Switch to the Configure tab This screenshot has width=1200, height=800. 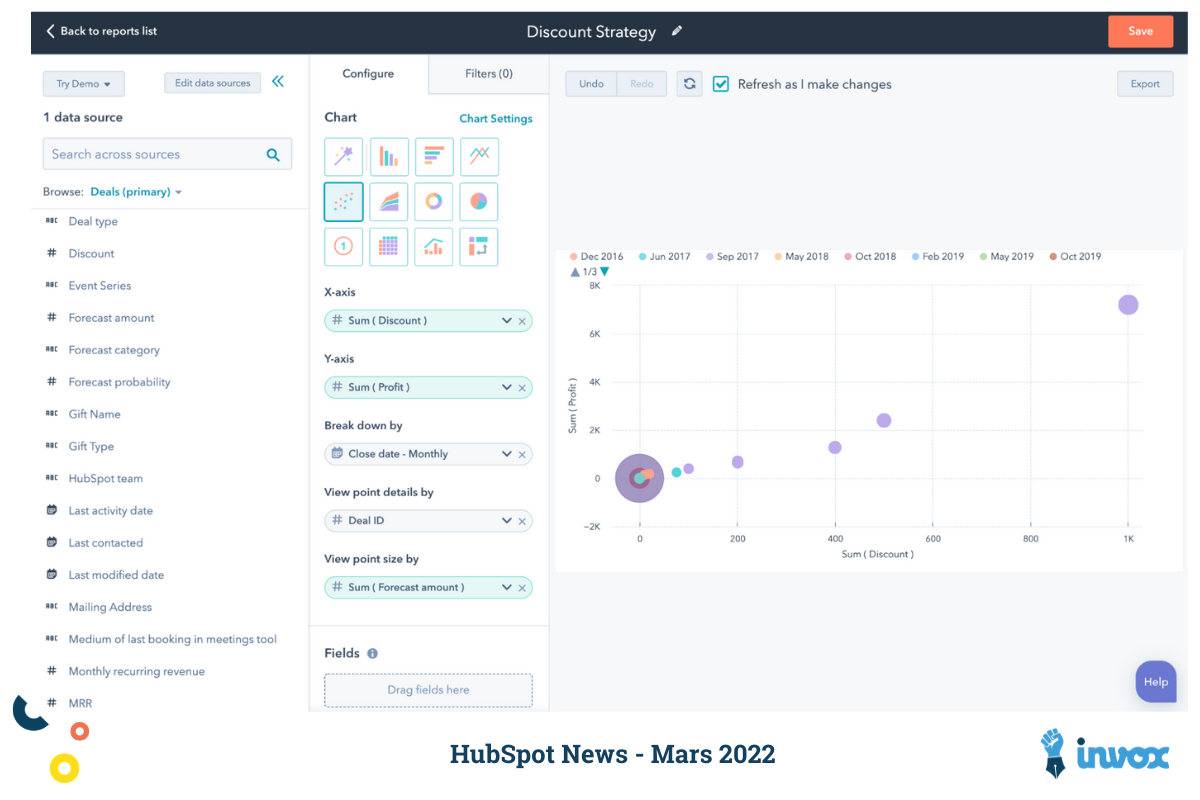click(368, 74)
